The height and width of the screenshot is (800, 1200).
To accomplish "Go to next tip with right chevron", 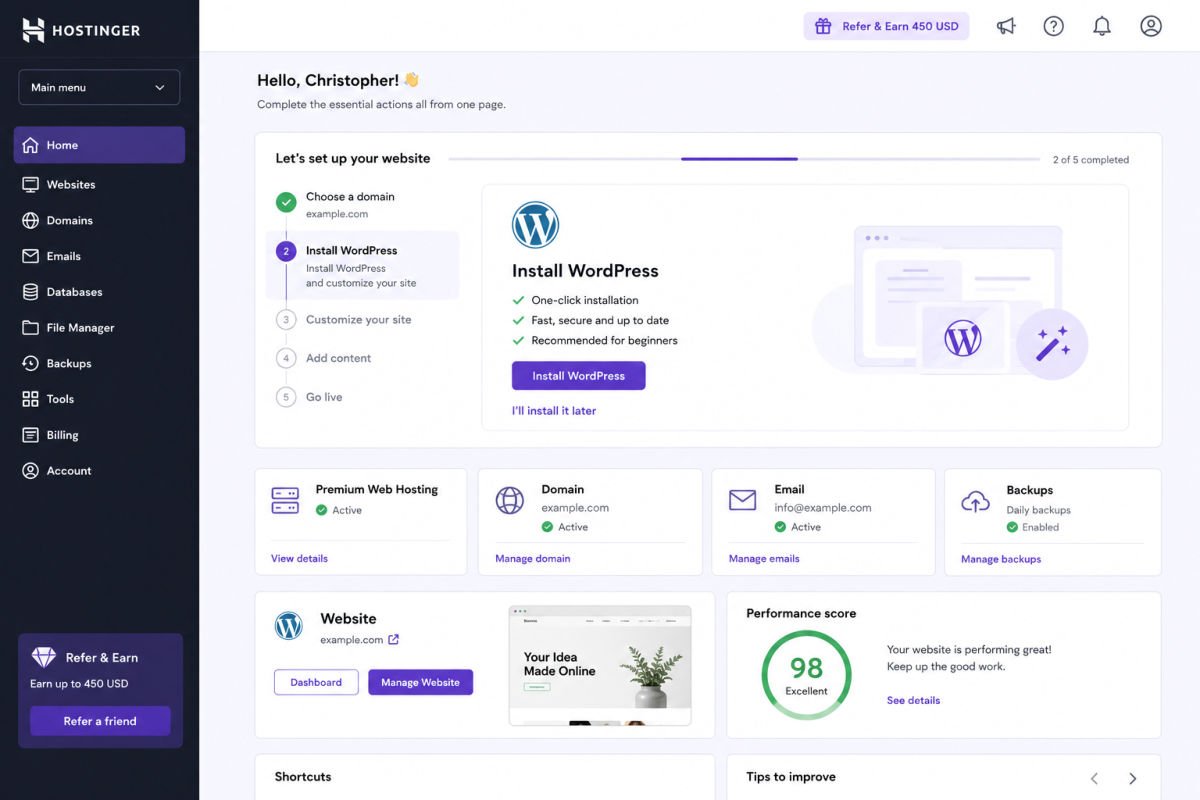I will [x=1133, y=778].
